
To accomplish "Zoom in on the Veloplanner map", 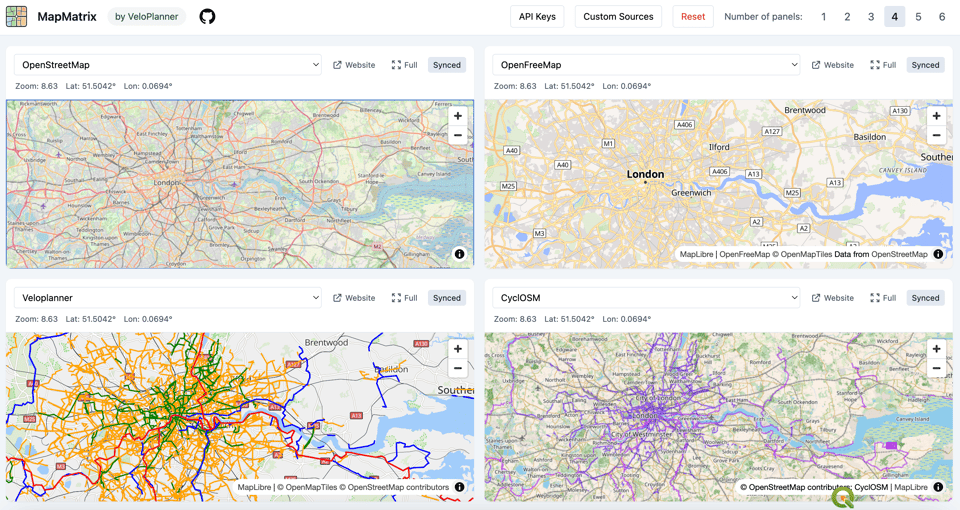I will (458, 349).
